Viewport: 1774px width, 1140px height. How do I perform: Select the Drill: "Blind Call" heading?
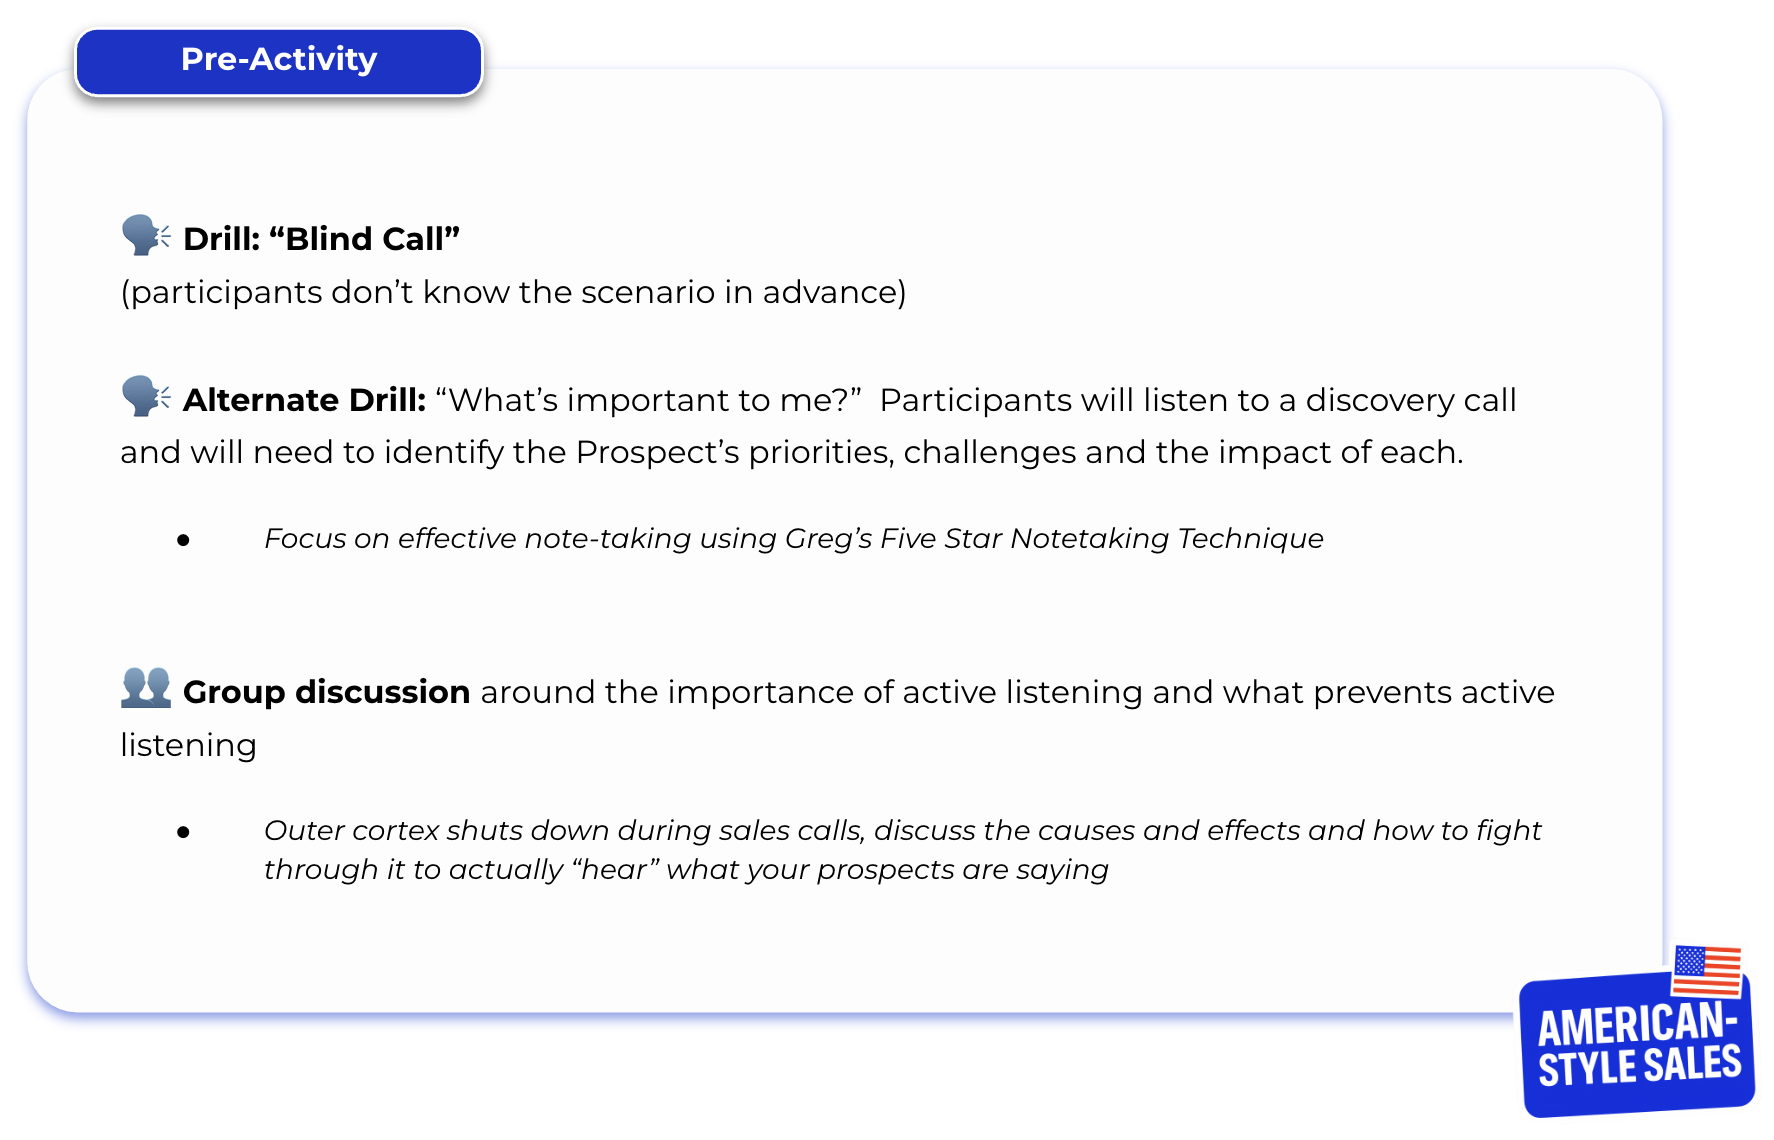pyautogui.click(x=321, y=239)
